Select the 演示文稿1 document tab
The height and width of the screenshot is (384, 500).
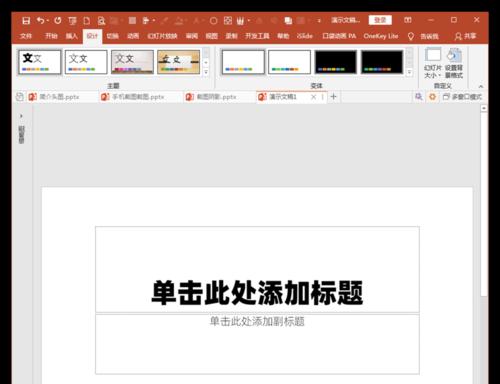pos(283,97)
